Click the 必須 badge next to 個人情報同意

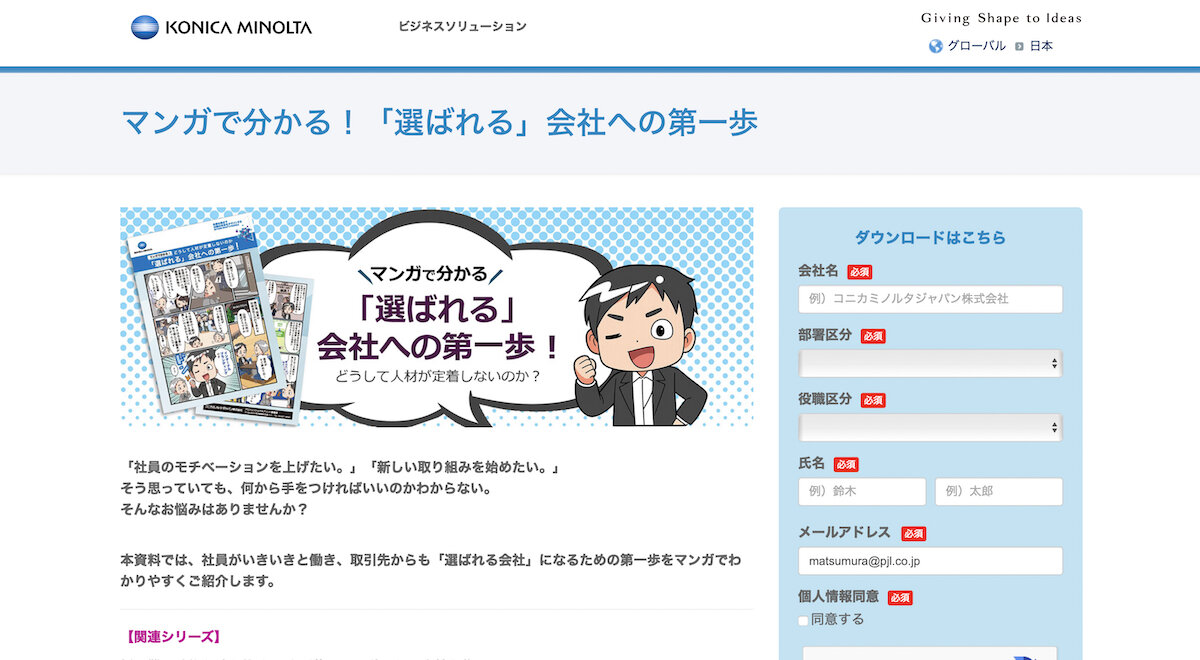click(900, 598)
